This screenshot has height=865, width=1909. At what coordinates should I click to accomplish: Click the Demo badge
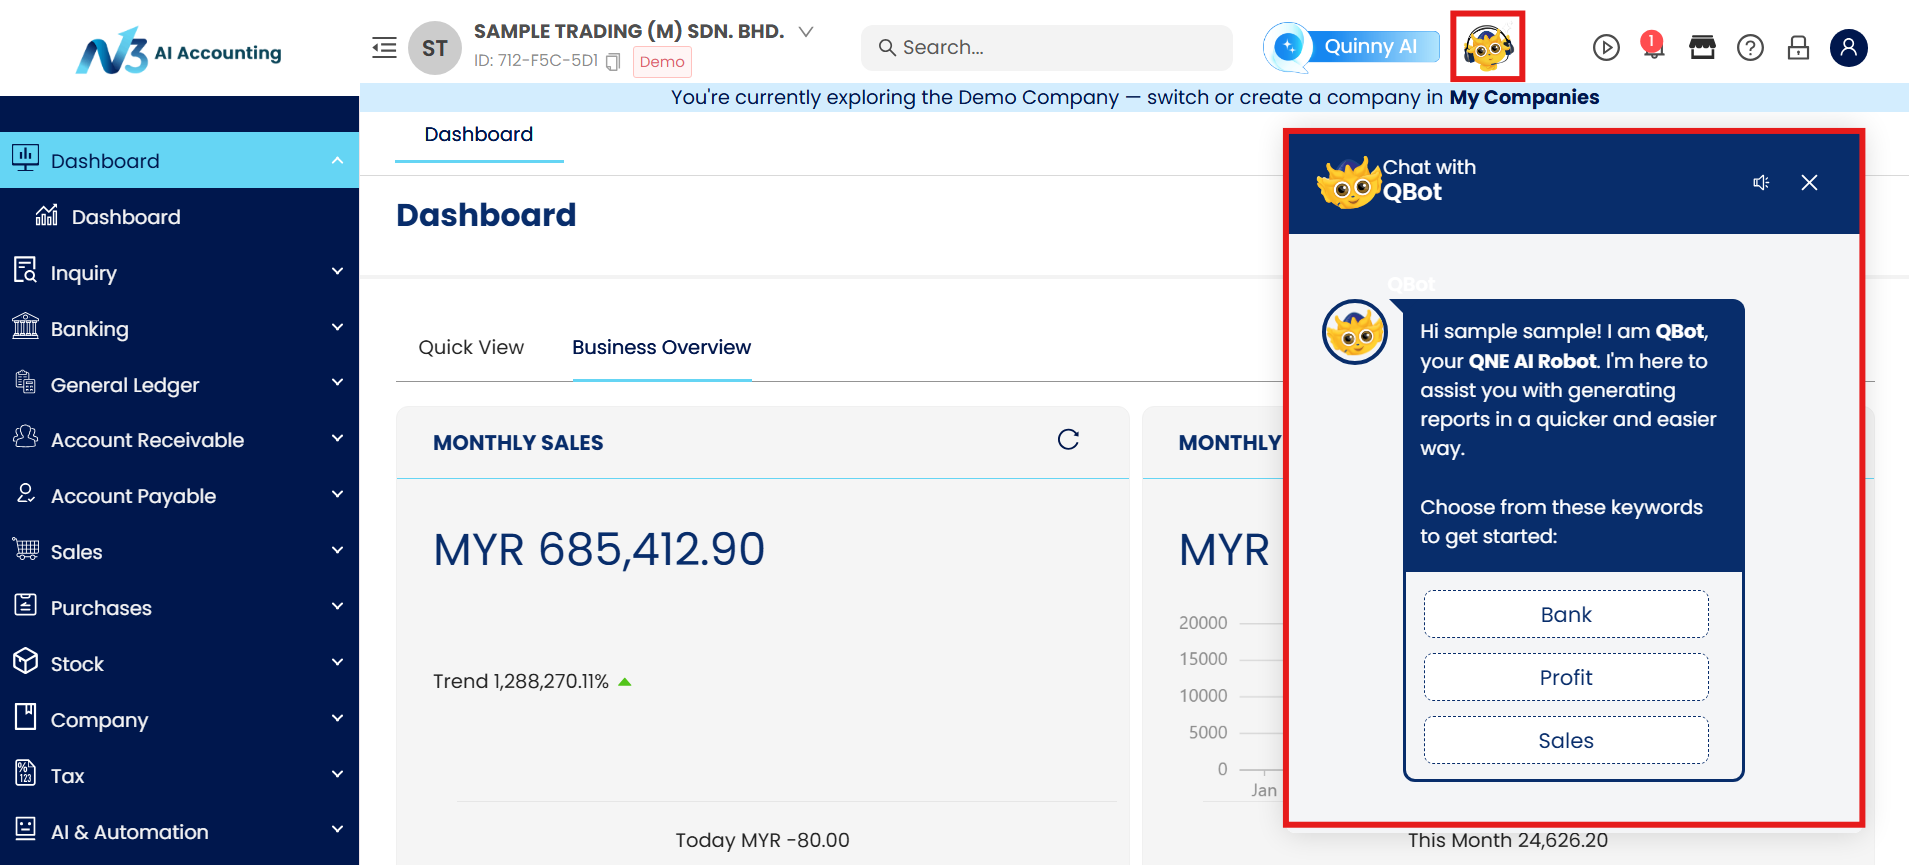click(x=662, y=62)
